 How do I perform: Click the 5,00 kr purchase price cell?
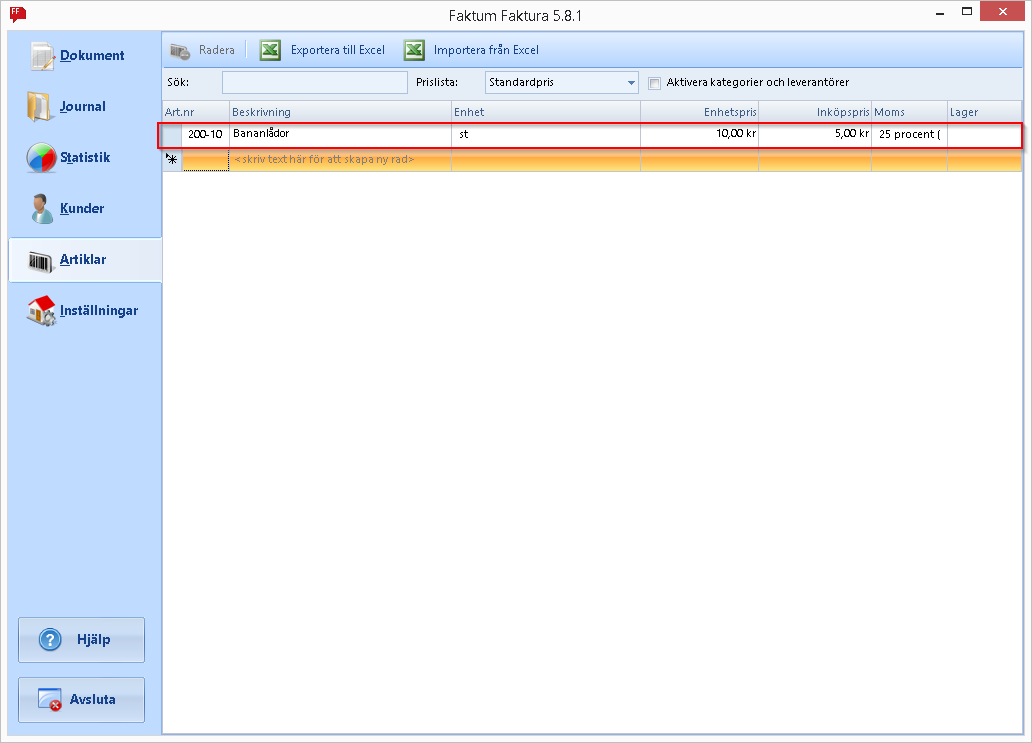(x=815, y=134)
